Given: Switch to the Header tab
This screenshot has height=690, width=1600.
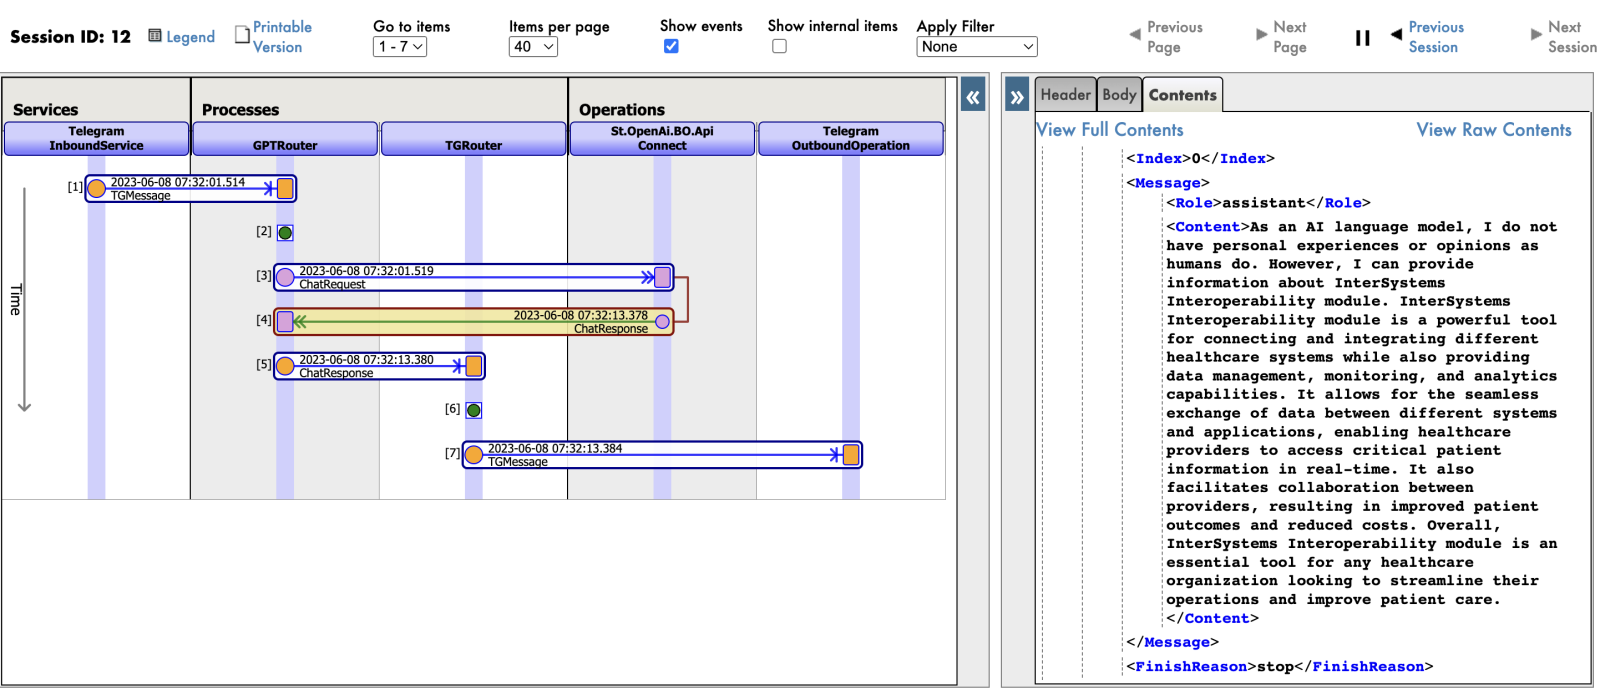Looking at the screenshot, I should (1065, 95).
